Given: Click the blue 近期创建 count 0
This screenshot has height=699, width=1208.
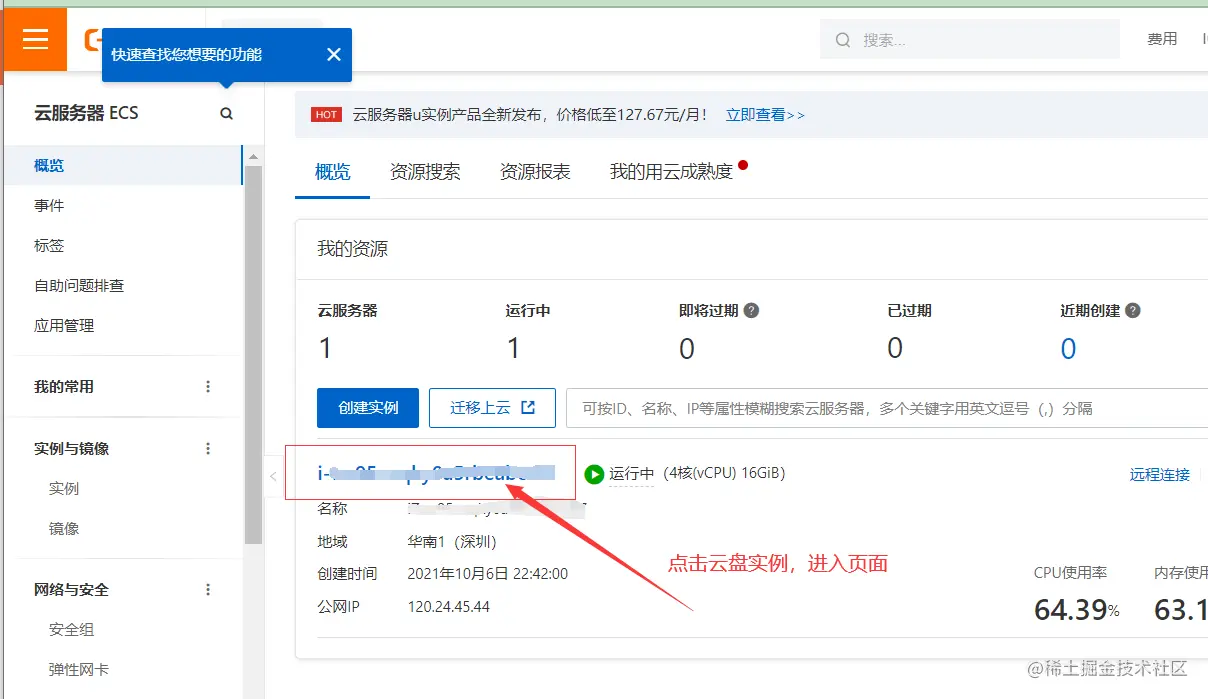Looking at the screenshot, I should pos(1068,348).
